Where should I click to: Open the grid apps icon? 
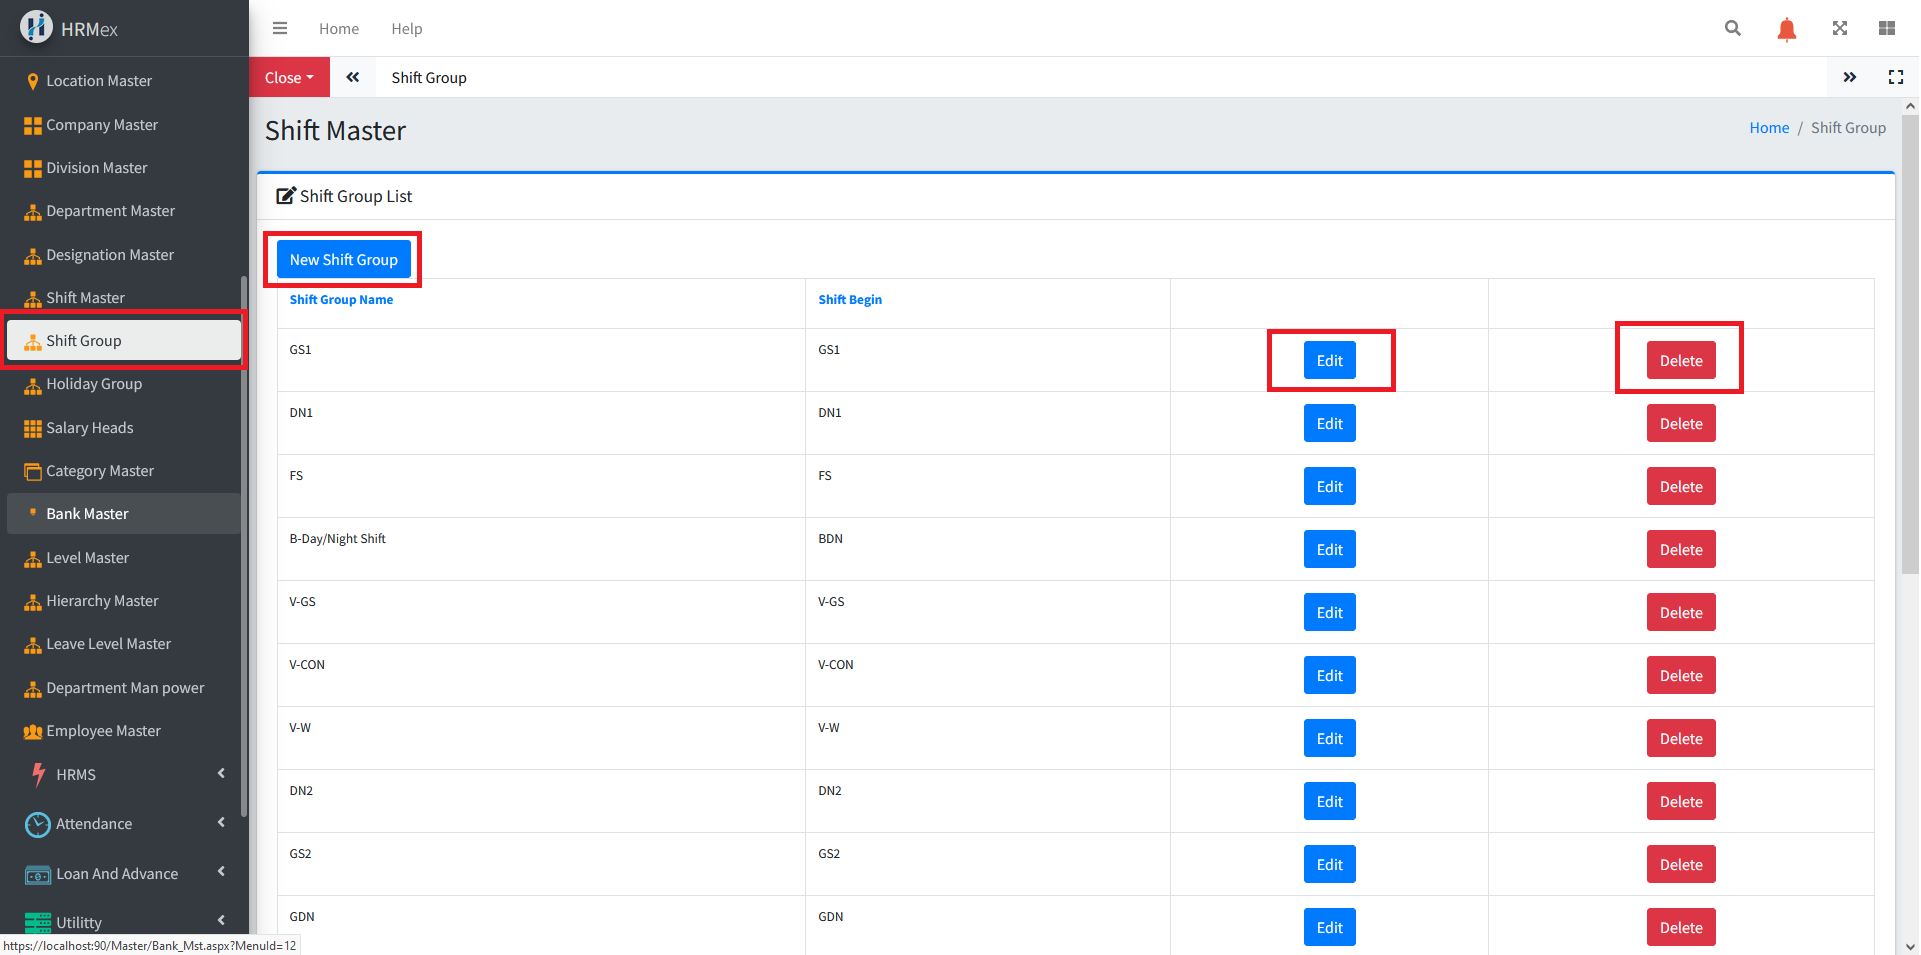1886,28
